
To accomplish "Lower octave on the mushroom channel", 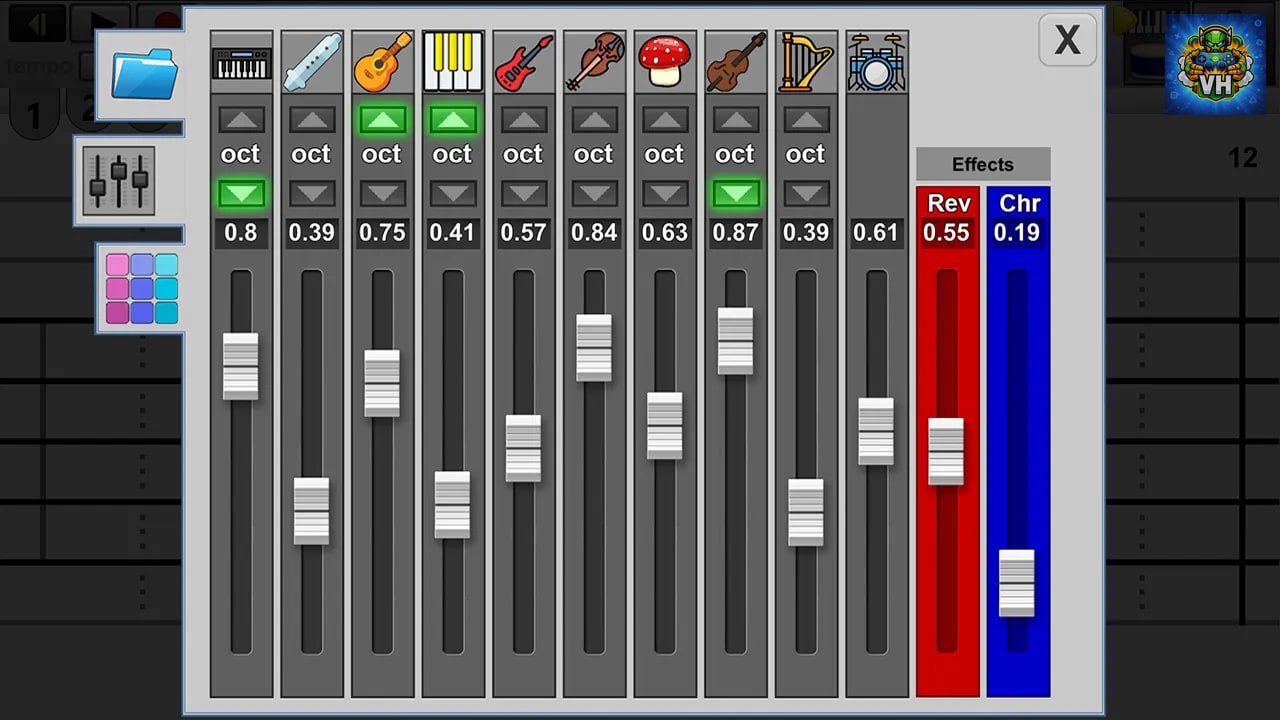I will pos(665,193).
